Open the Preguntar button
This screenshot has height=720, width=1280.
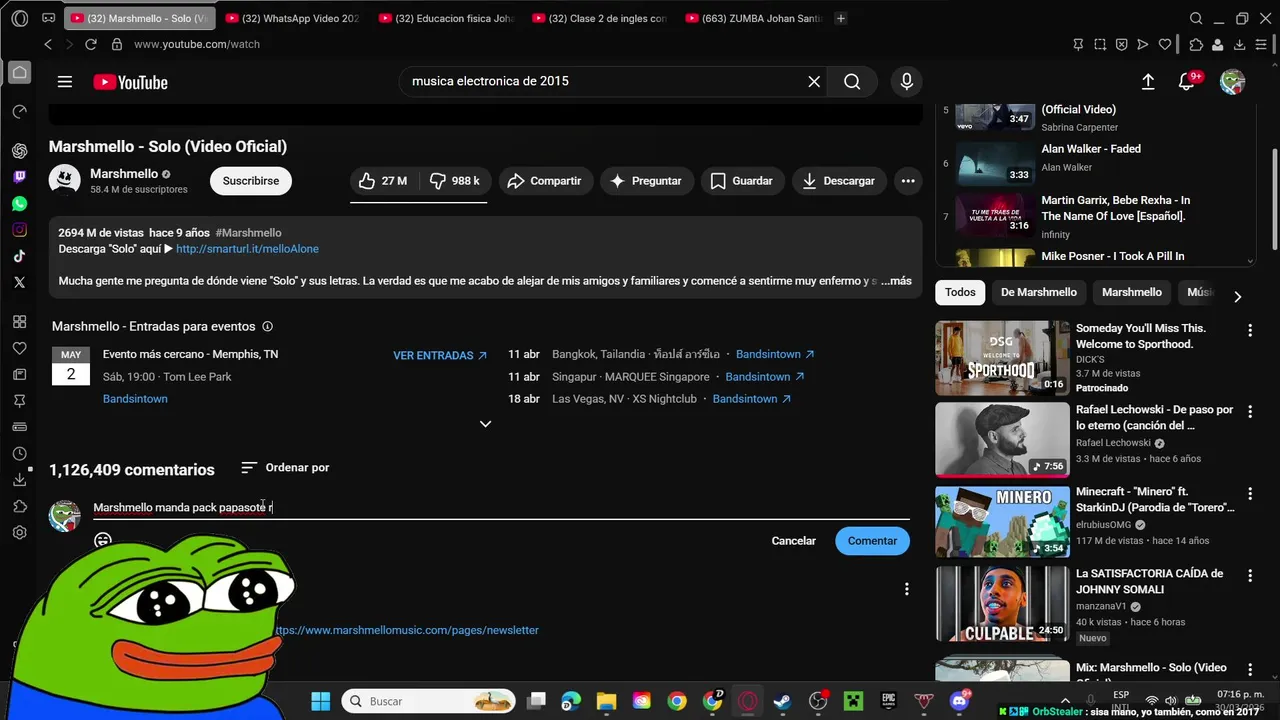pyautogui.click(x=647, y=181)
